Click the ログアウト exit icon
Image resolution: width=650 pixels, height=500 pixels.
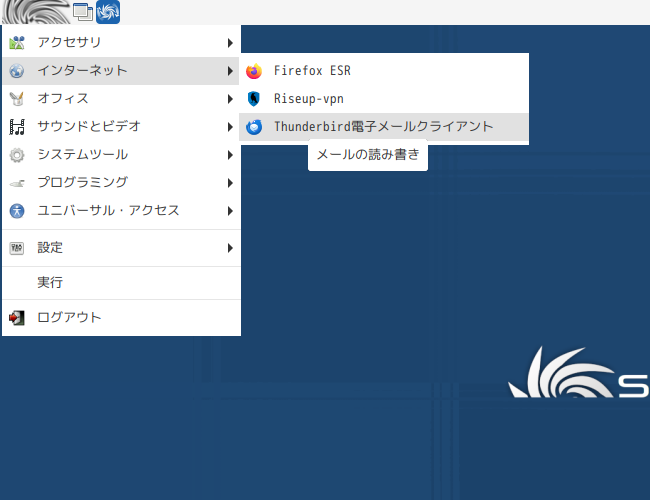(x=17, y=318)
